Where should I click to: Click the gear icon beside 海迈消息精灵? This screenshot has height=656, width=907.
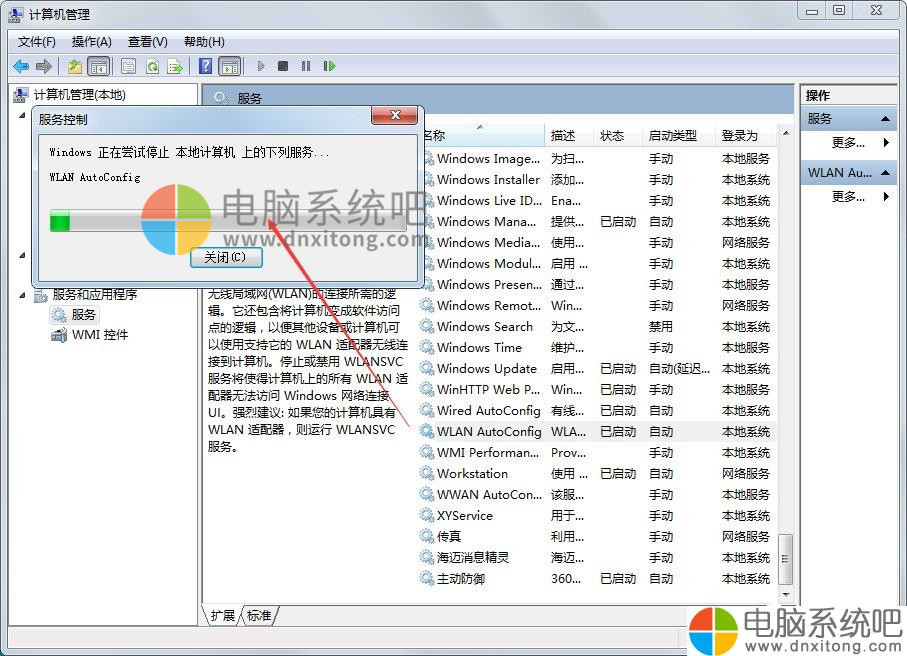(427, 557)
